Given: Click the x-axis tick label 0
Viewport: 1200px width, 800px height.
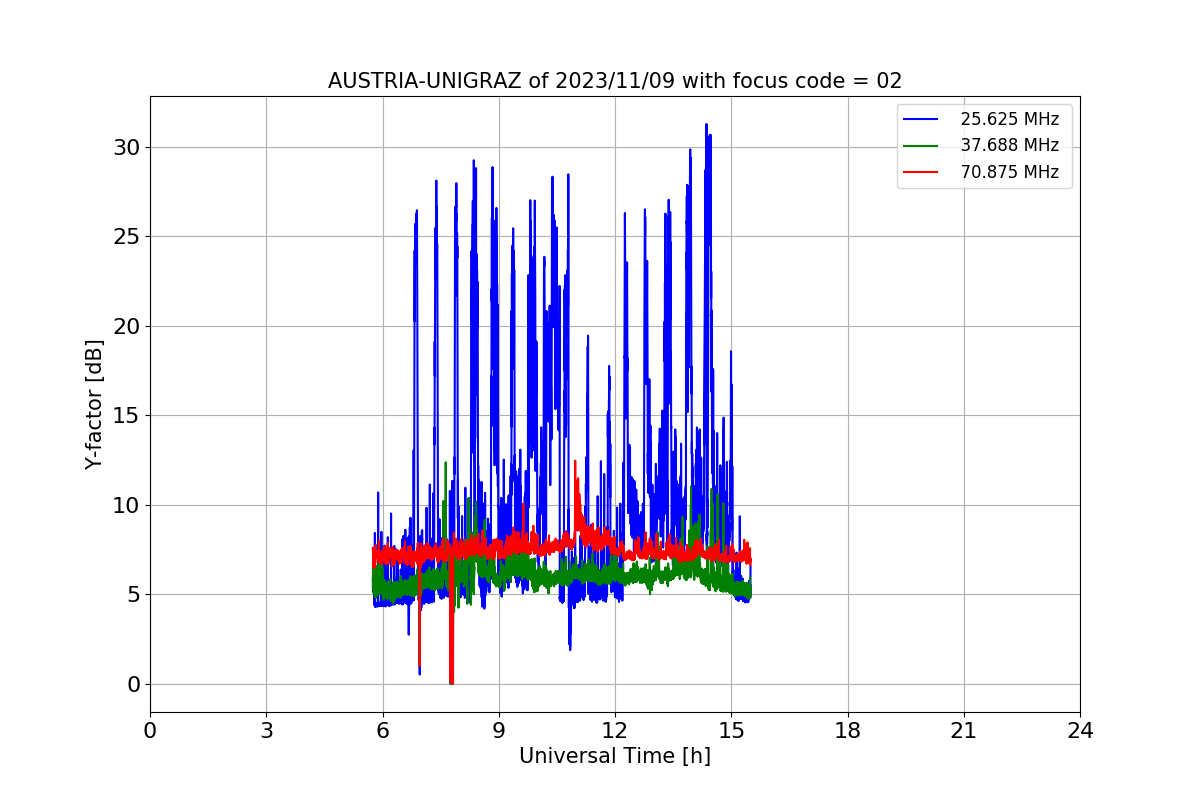Looking at the screenshot, I should pyautogui.click(x=150, y=730).
